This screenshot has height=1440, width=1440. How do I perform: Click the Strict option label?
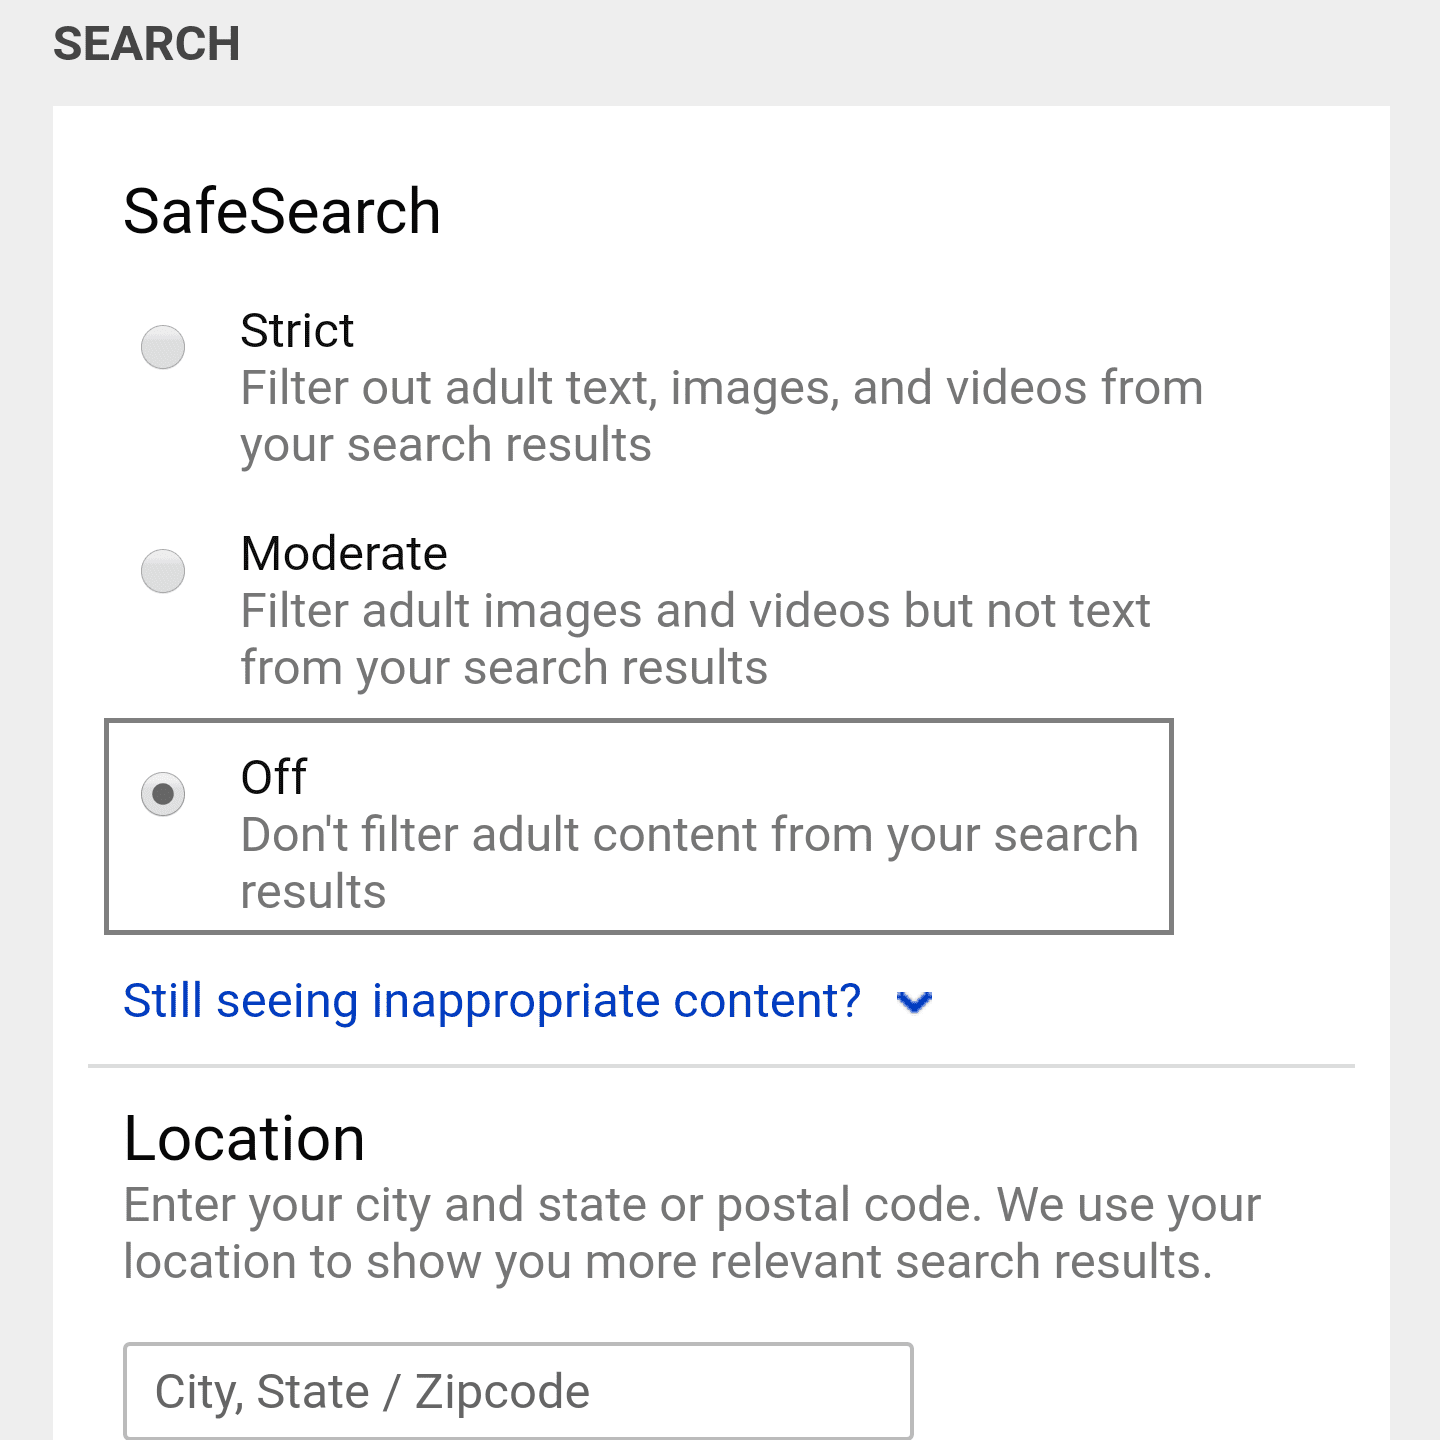(297, 331)
